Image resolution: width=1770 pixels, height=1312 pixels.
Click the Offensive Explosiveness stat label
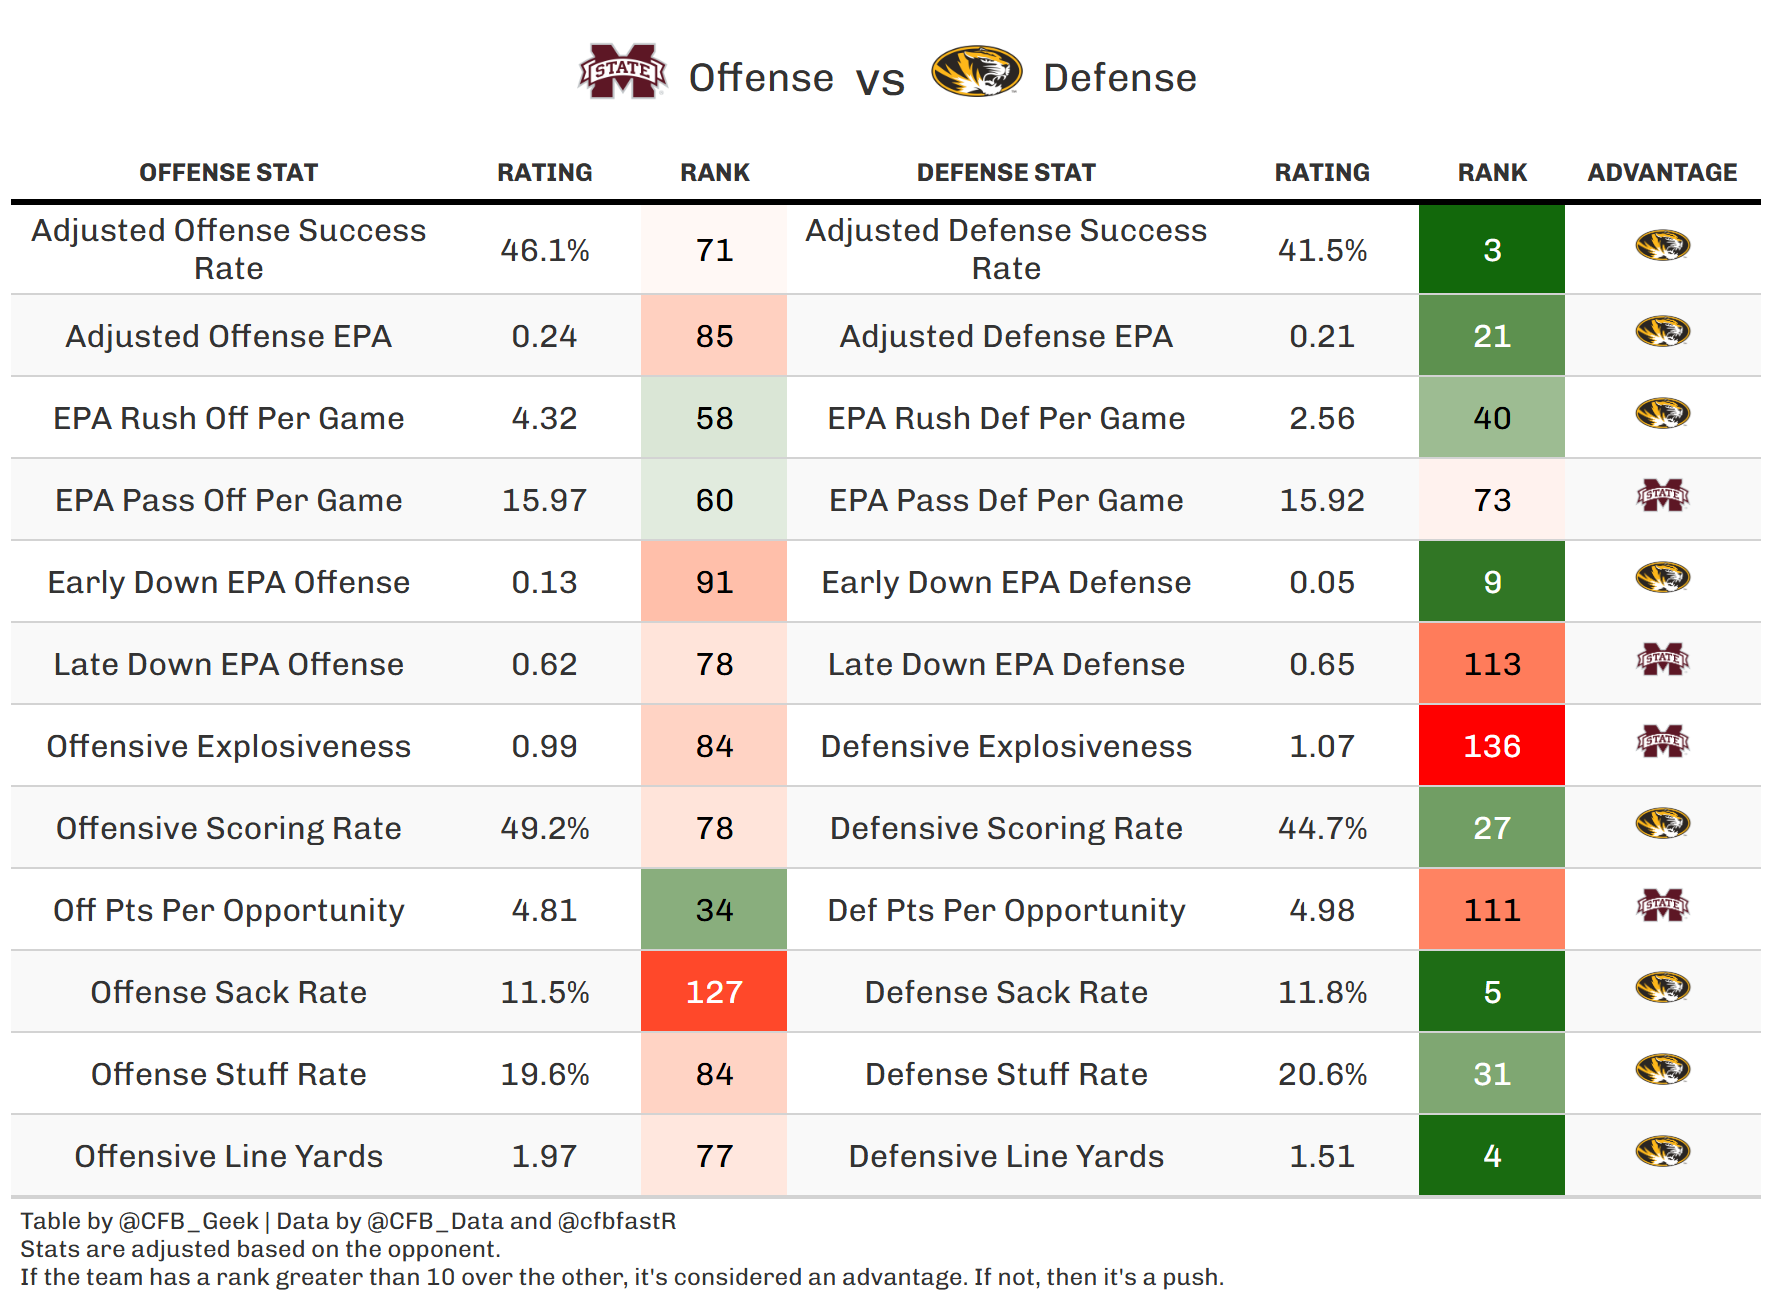[228, 746]
